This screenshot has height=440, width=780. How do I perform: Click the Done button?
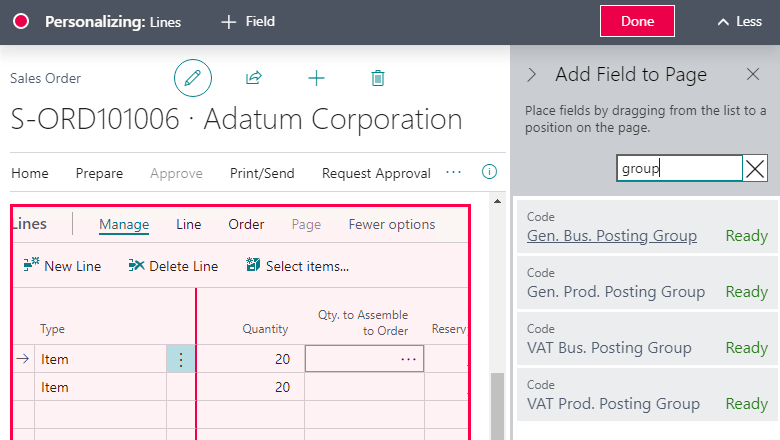pyautogui.click(x=637, y=21)
